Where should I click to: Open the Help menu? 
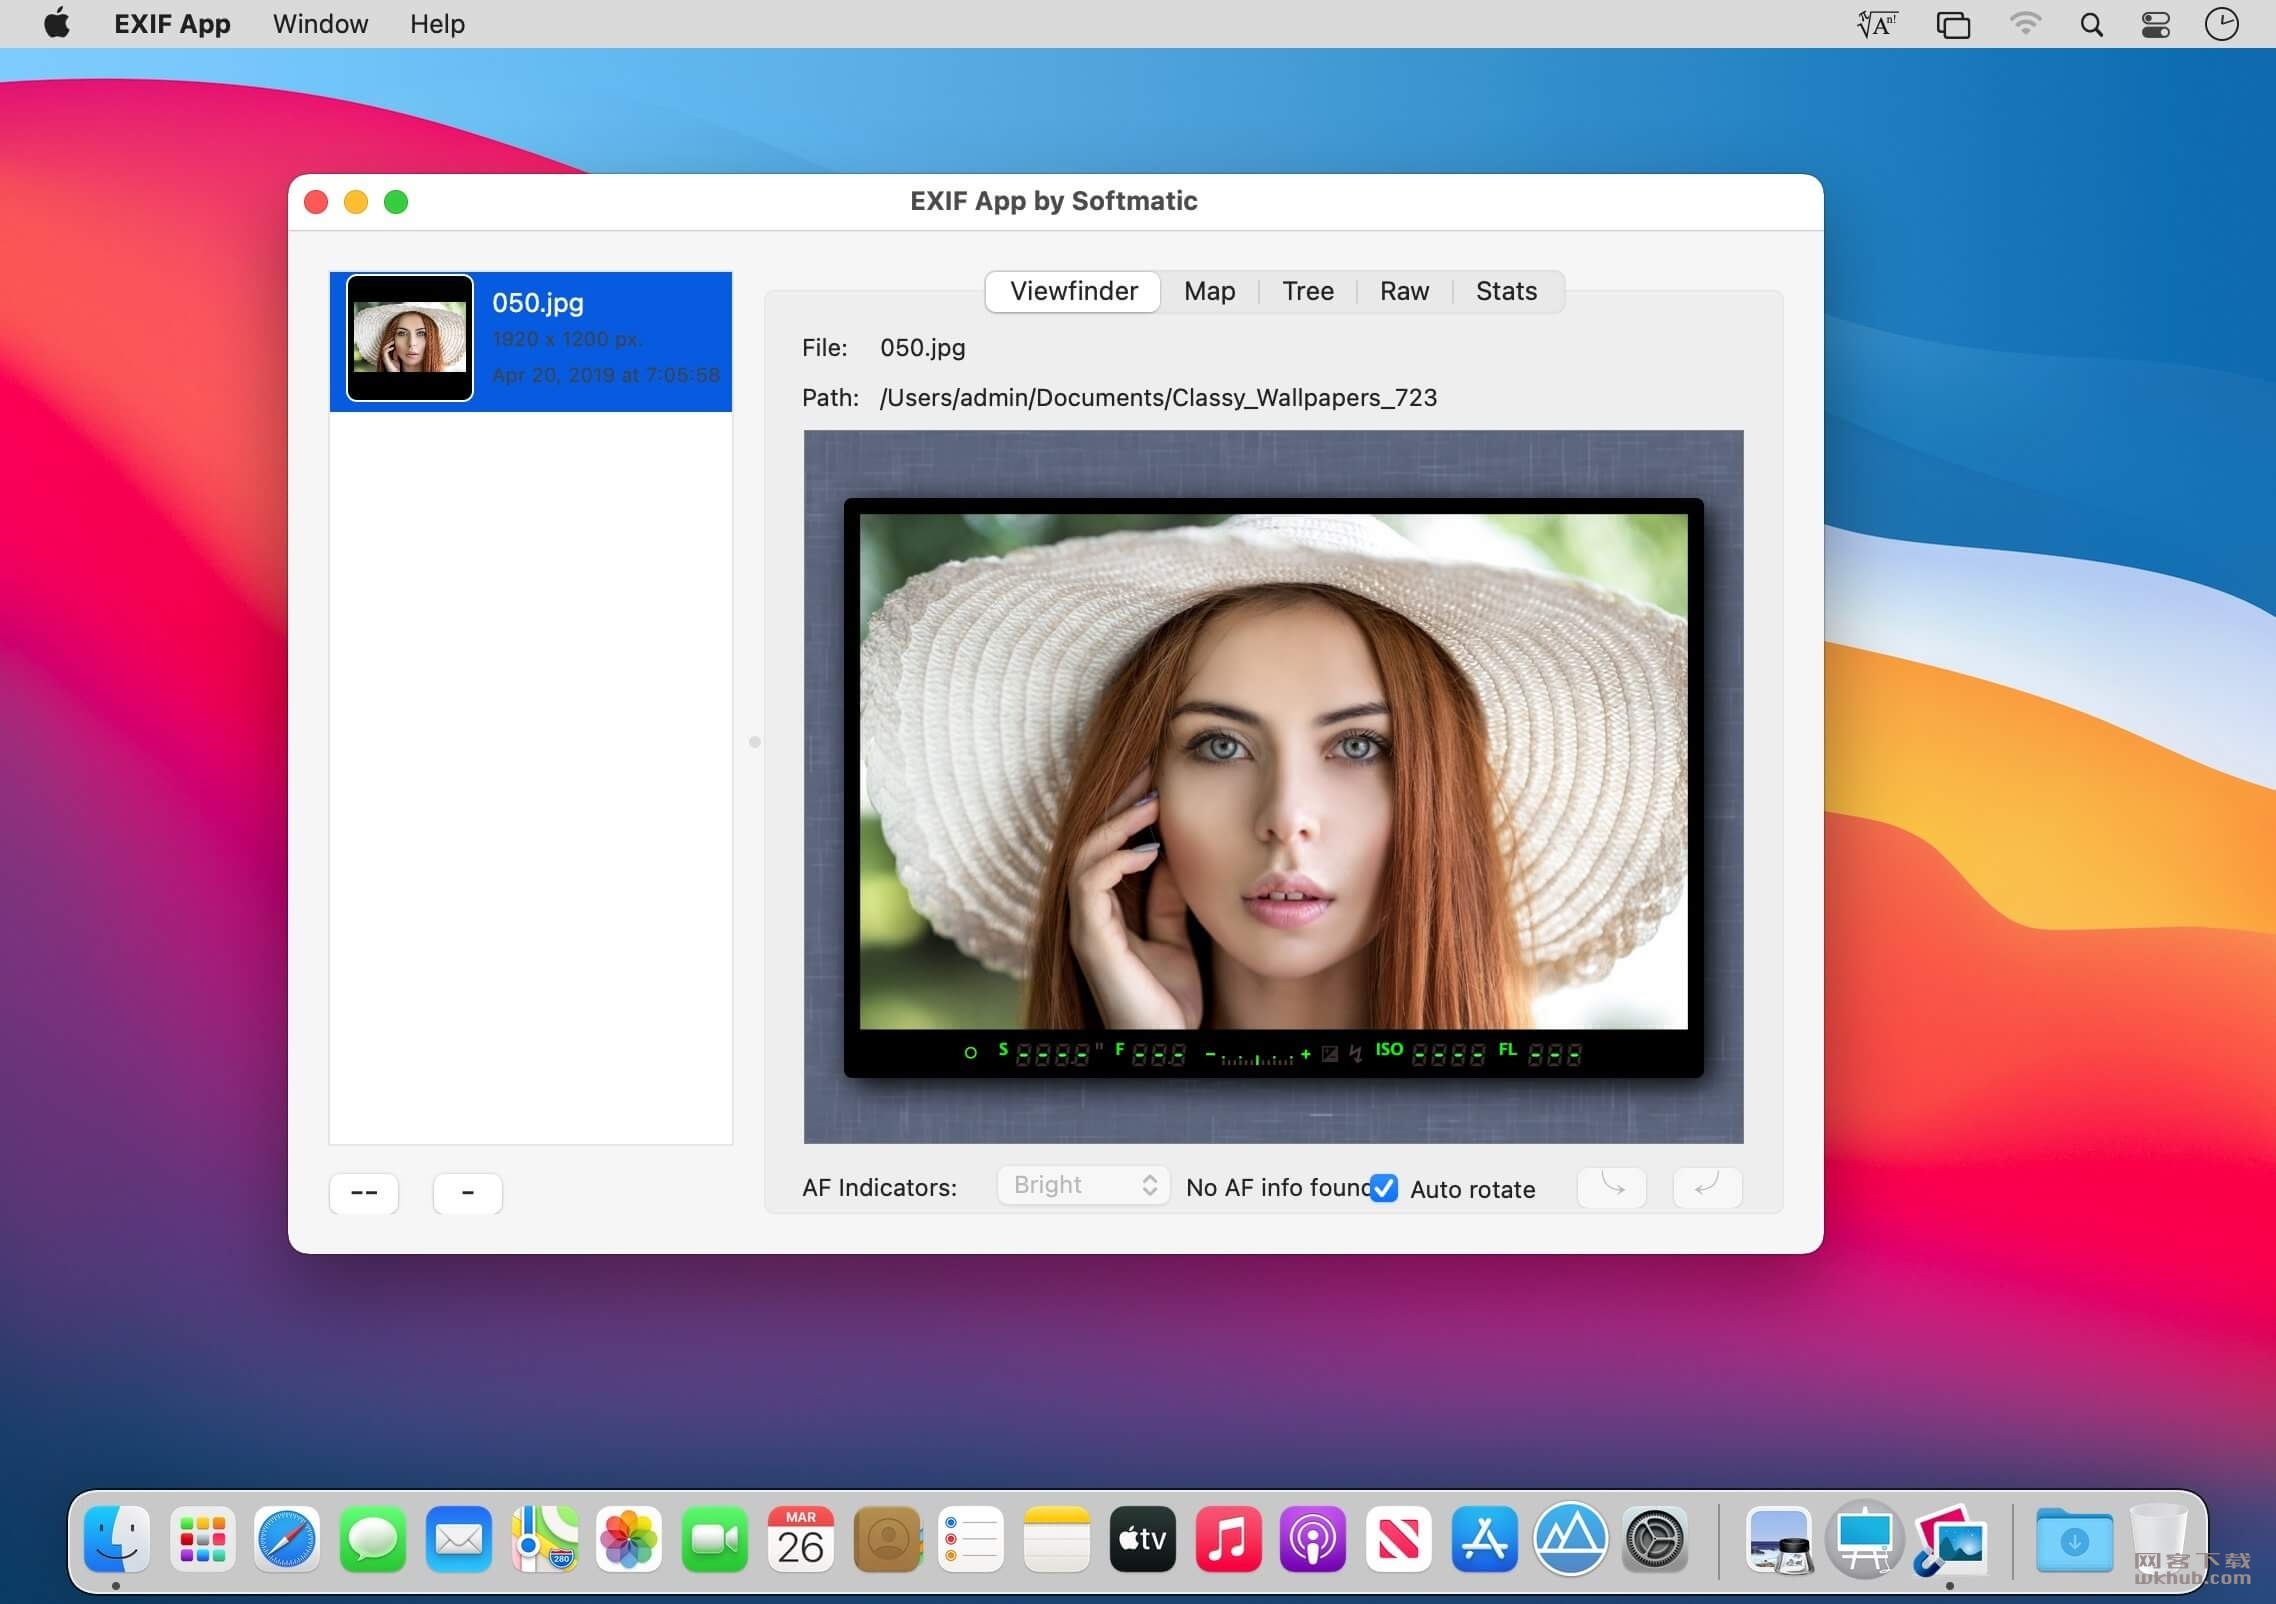(437, 24)
